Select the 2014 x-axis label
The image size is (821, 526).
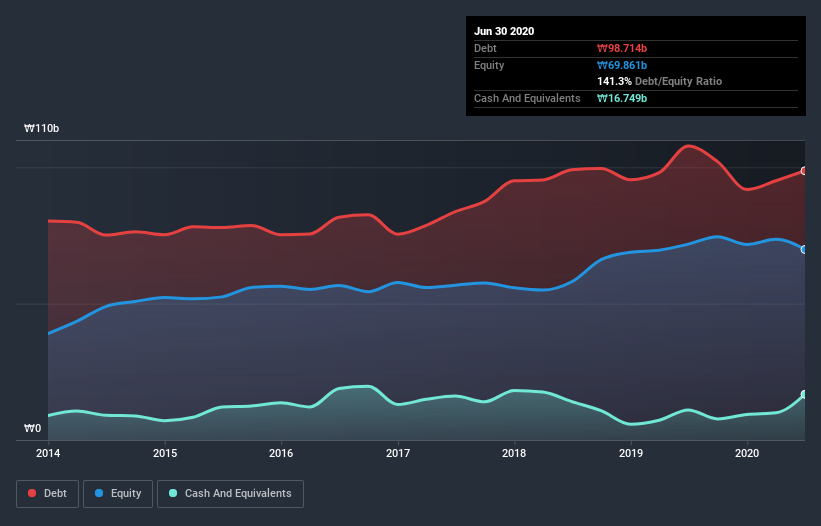48,453
